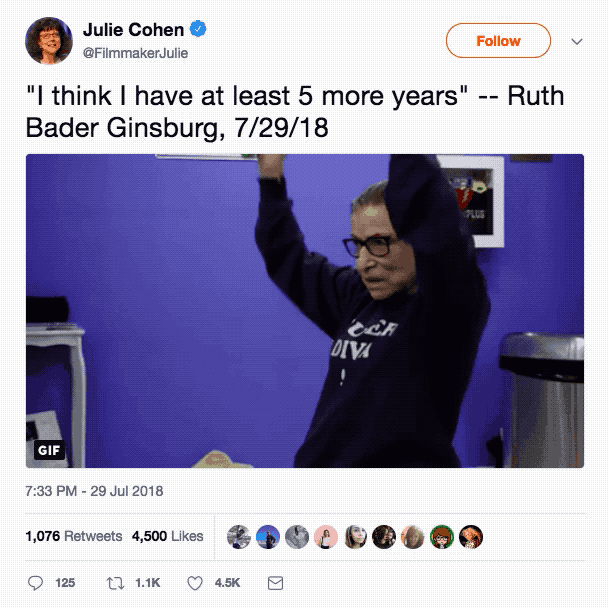Screen dimensions: 608x608
Task: Retweet using the arrows icon
Action: tap(116, 583)
